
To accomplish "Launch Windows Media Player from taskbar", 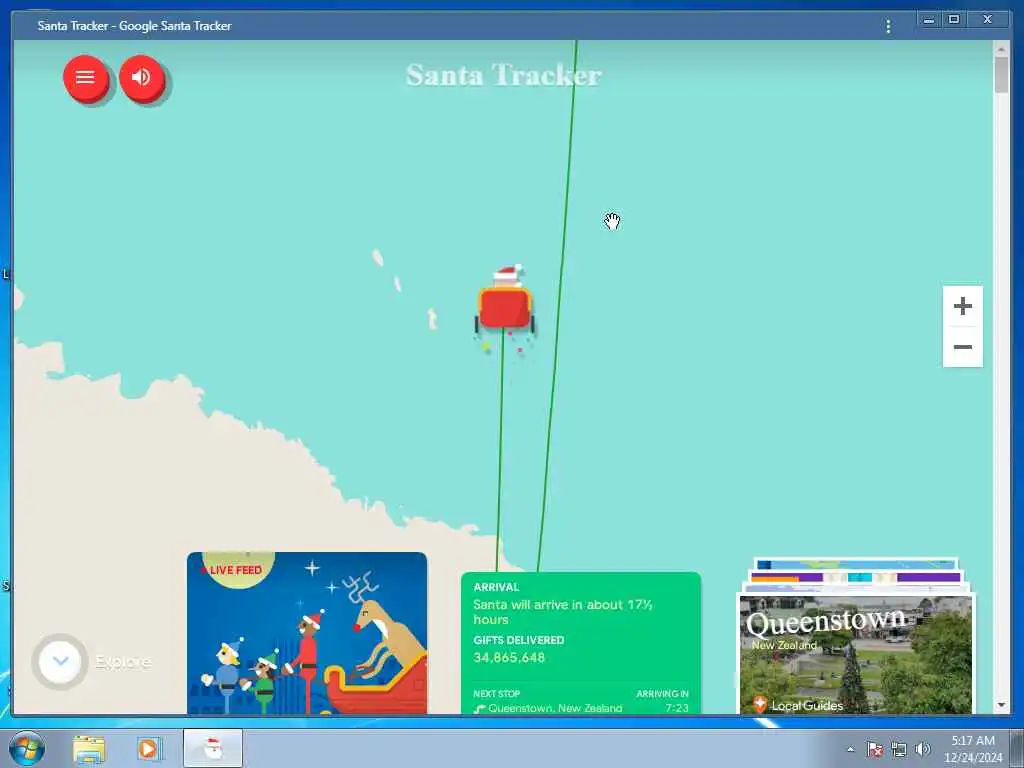I will 148,749.
